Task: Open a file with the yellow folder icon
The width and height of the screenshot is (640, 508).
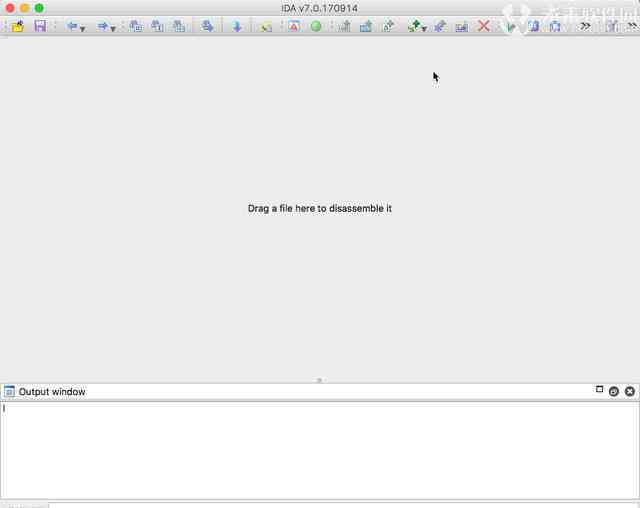Action: pyautogui.click(x=18, y=27)
